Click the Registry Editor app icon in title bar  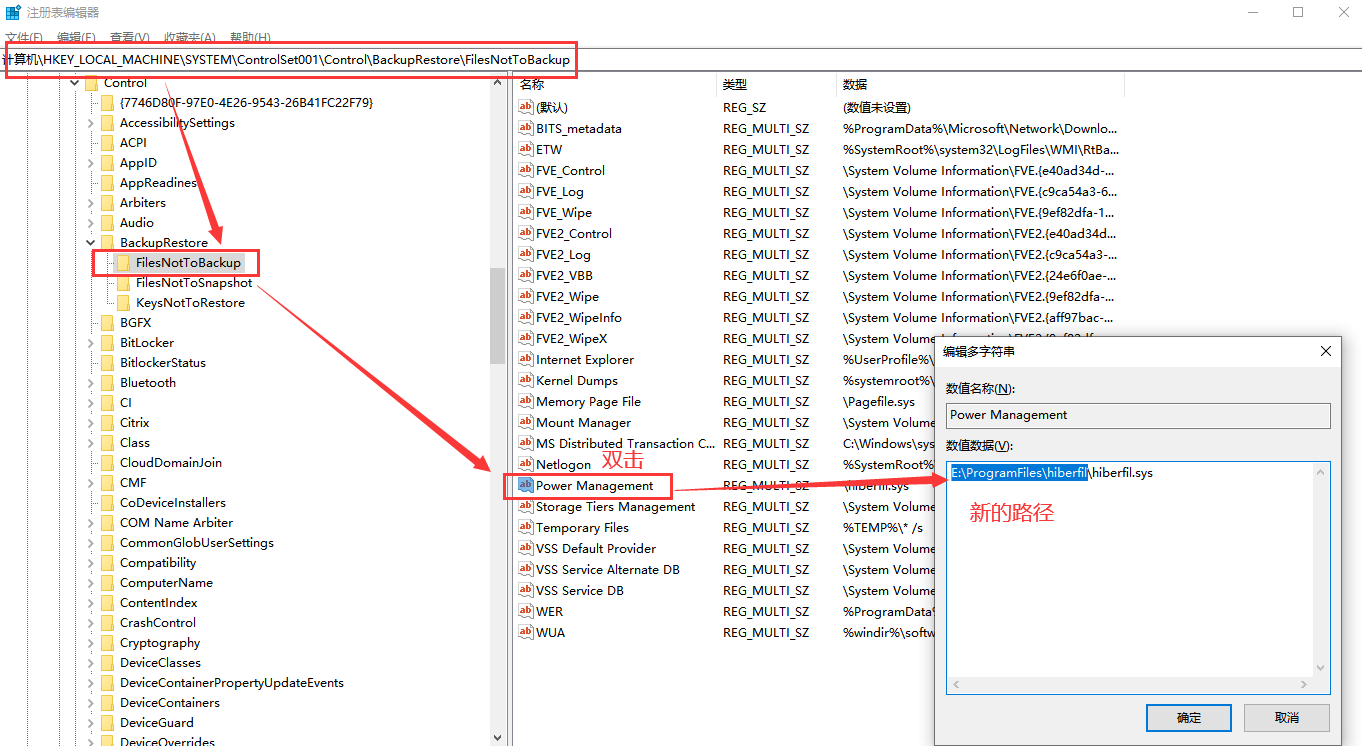click(14, 12)
